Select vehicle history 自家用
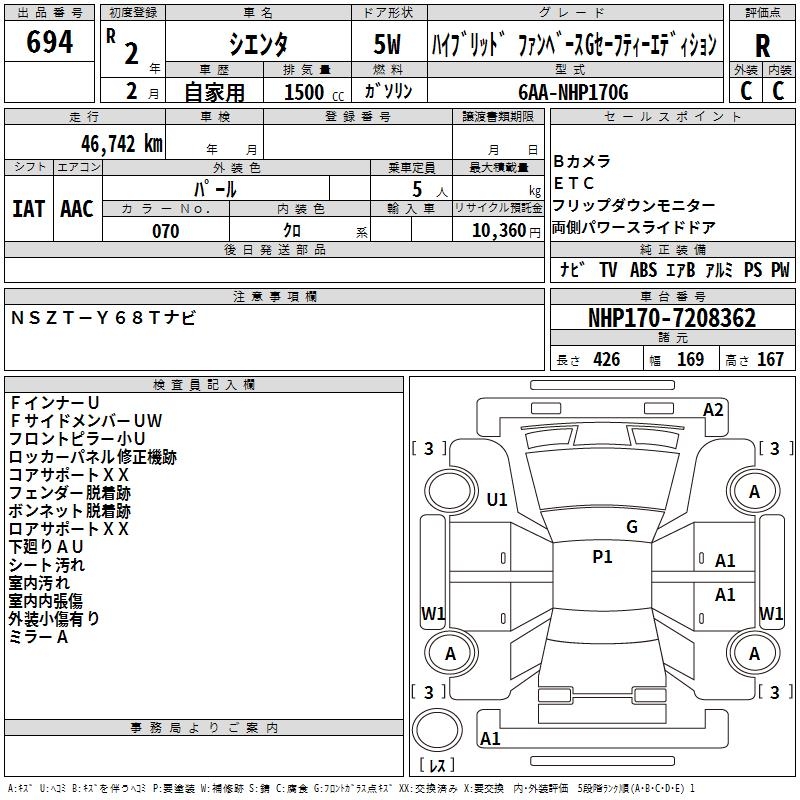 (x=214, y=92)
